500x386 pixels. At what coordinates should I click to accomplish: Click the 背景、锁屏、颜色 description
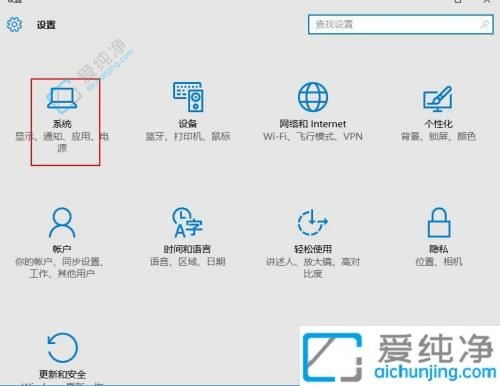pyautogui.click(x=438, y=136)
